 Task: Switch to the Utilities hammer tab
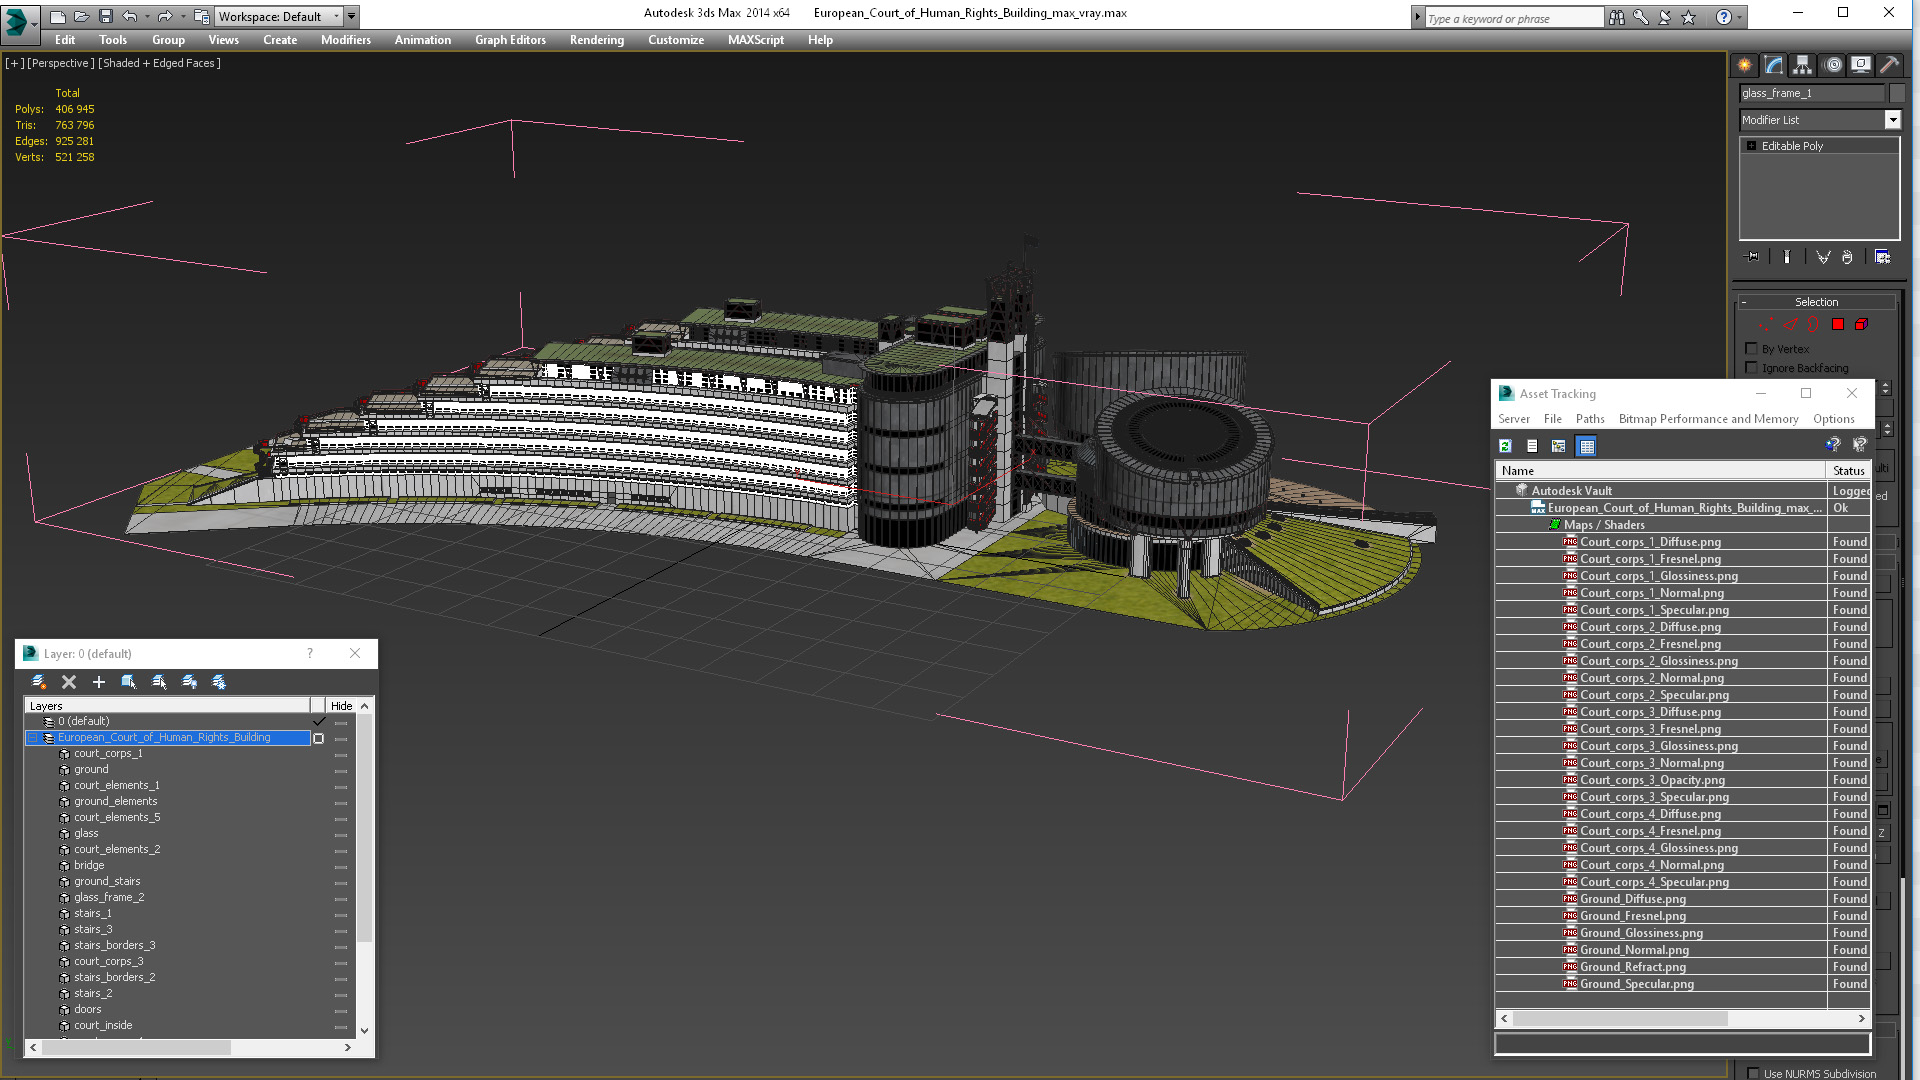[1889, 65]
